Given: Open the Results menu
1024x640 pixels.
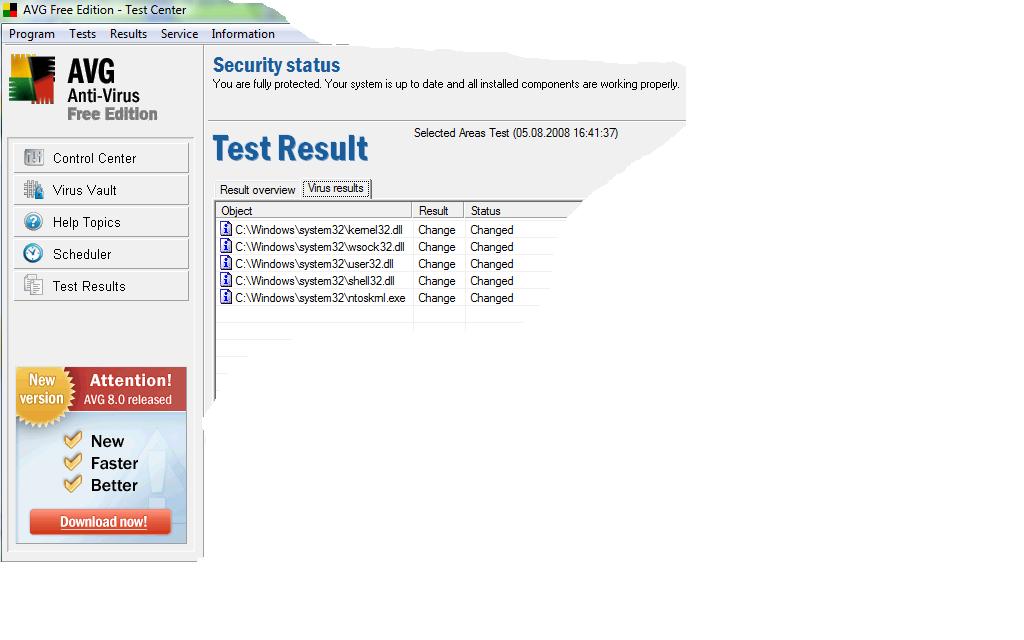Looking at the screenshot, I should tap(128, 34).
